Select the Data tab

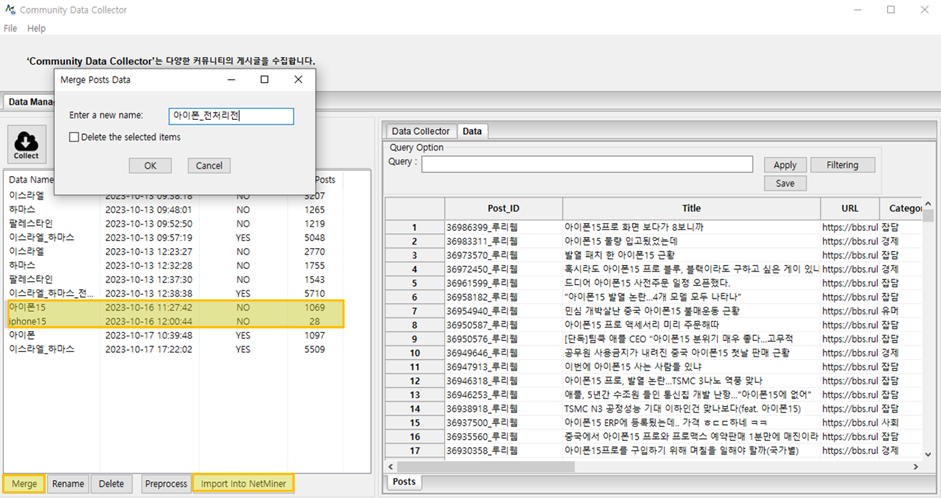[472, 131]
